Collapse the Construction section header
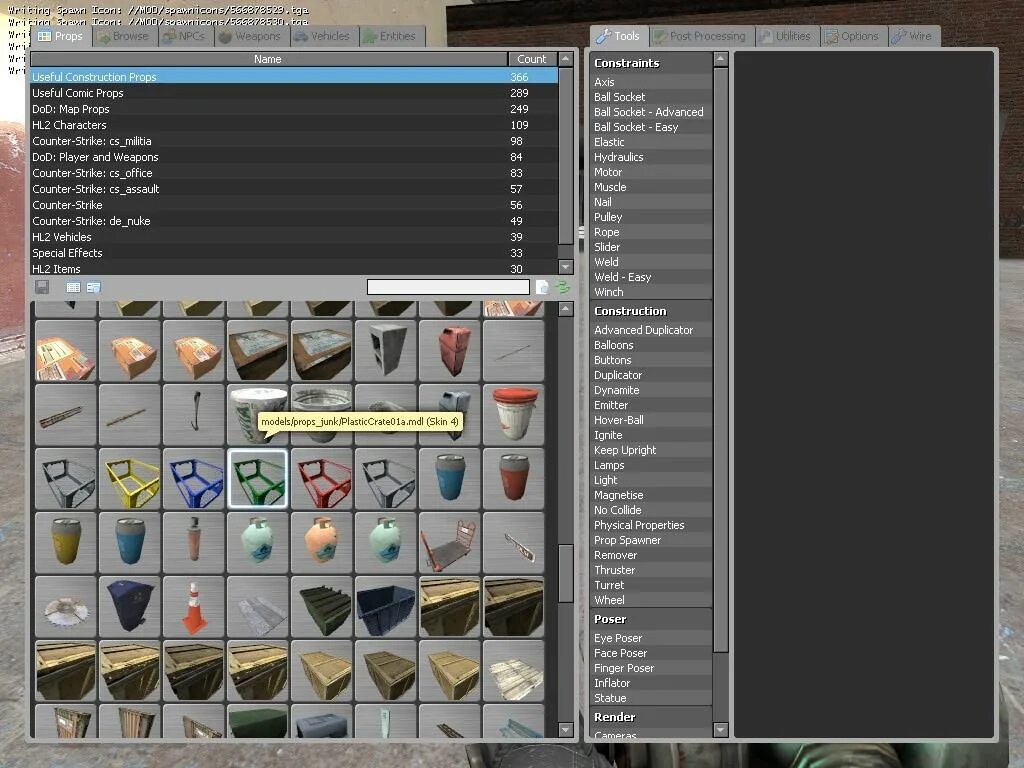The width and height of the screenshot is (1024, 768). point(650,311)
